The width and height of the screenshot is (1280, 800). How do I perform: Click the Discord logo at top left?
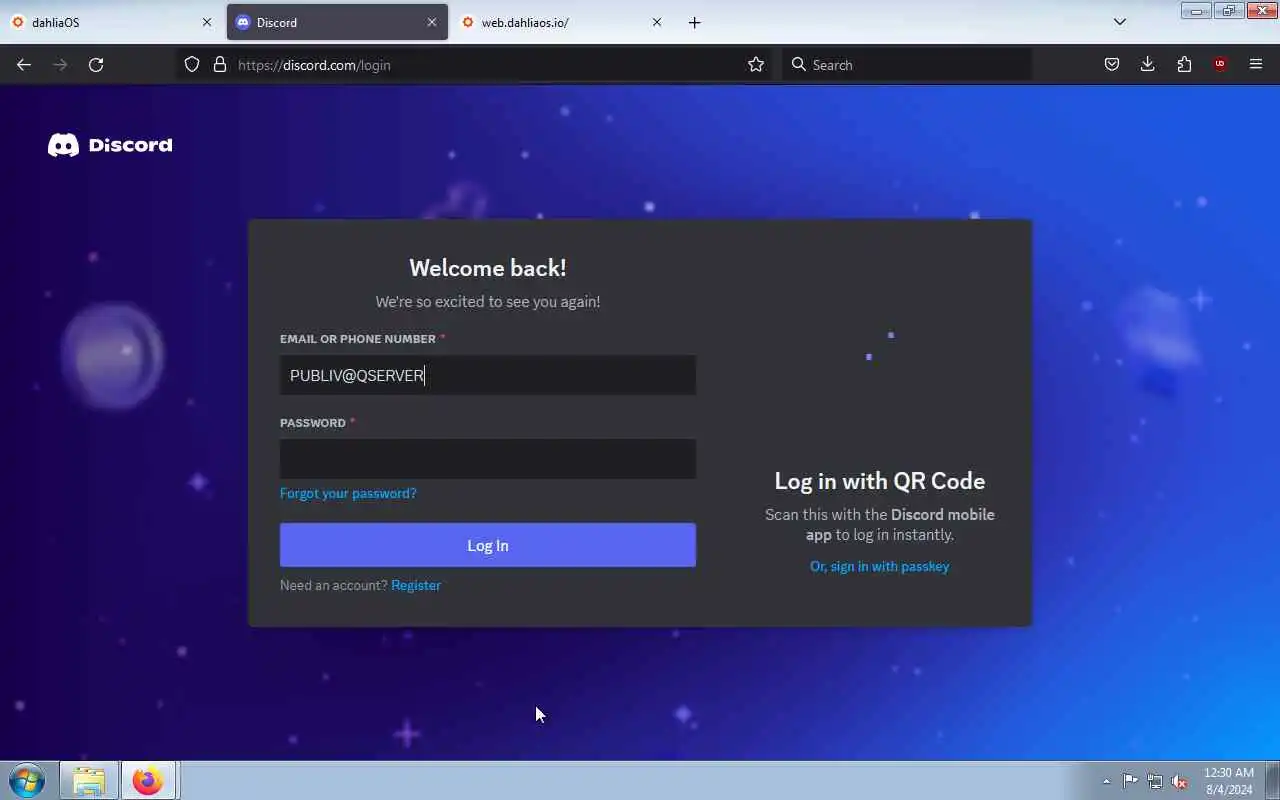[x=110, y=145]
